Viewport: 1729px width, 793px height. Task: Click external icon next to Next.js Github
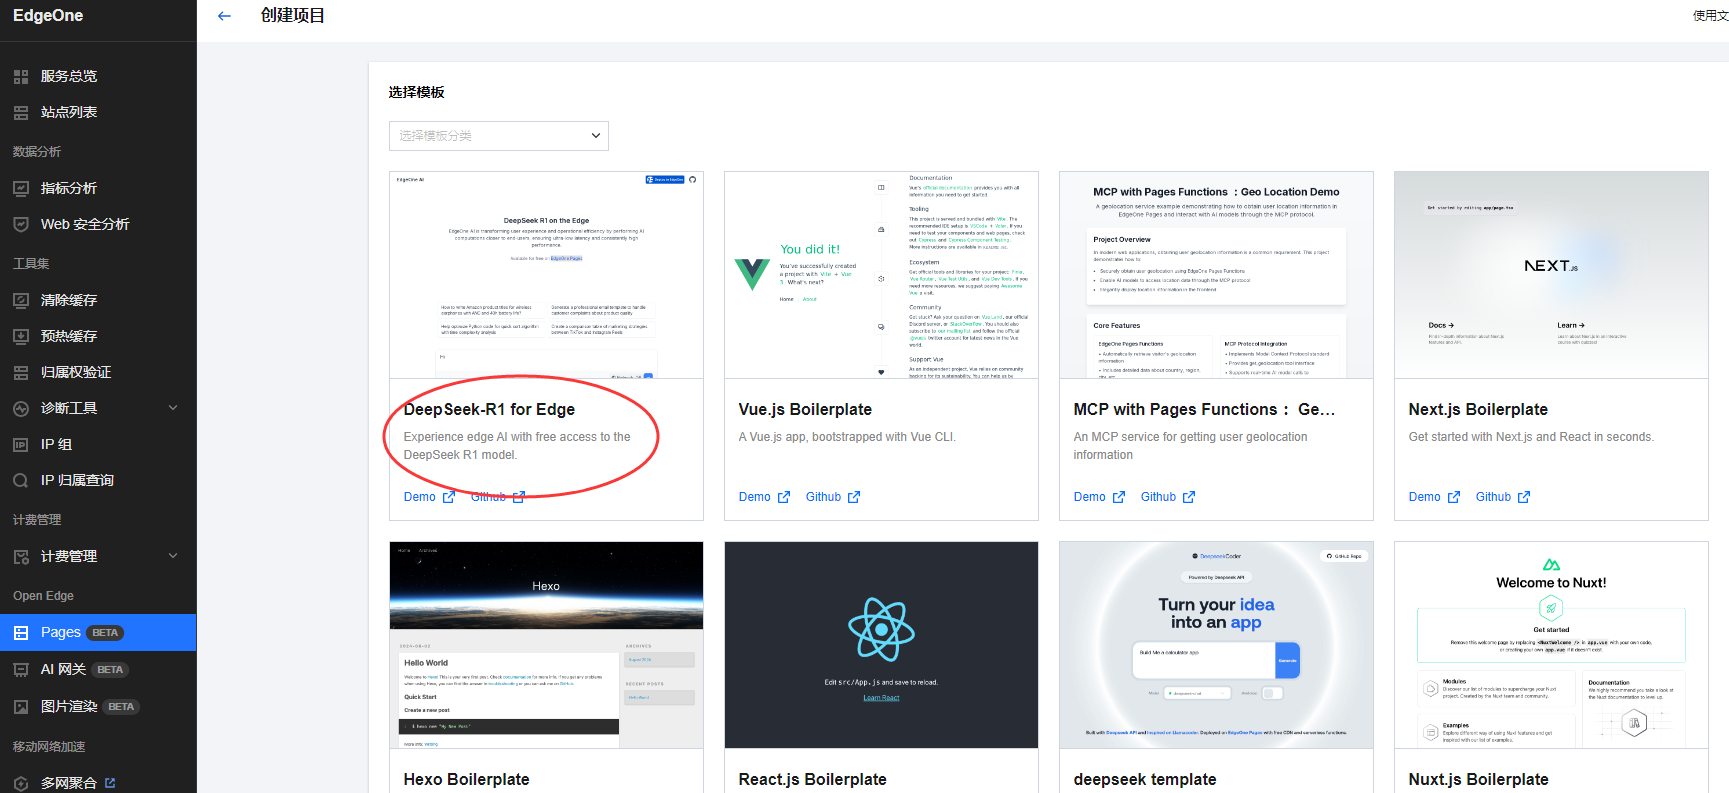[x=1524, y=497]
